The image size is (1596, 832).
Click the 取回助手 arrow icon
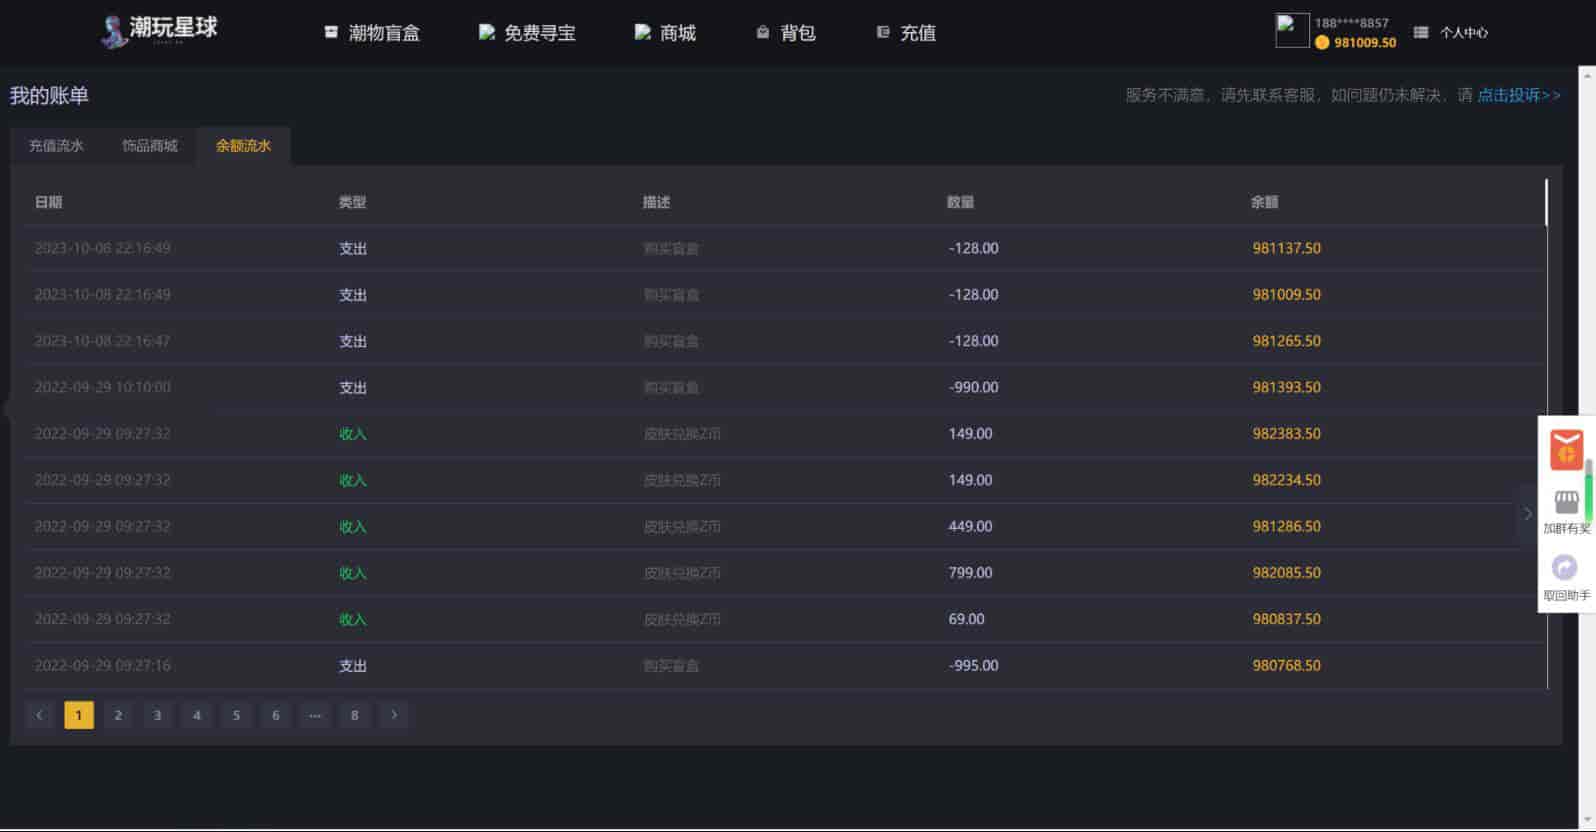pyautogui.click(x=1565, y=568)
